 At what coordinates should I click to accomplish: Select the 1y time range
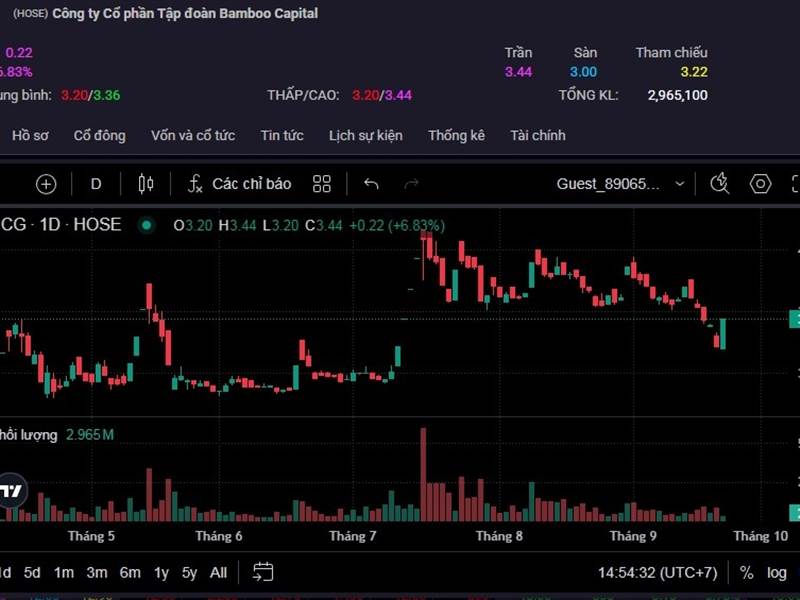(x=161, y=572)
